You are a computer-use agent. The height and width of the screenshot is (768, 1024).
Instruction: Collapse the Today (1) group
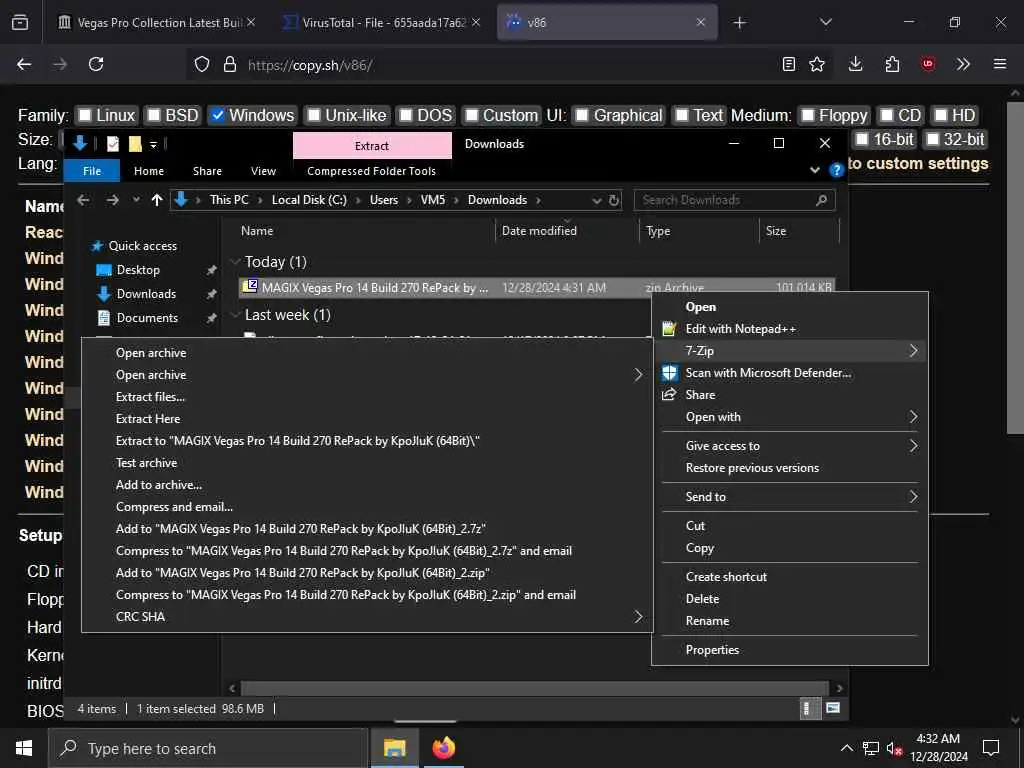pyautogui.click(x=235, y=262)
